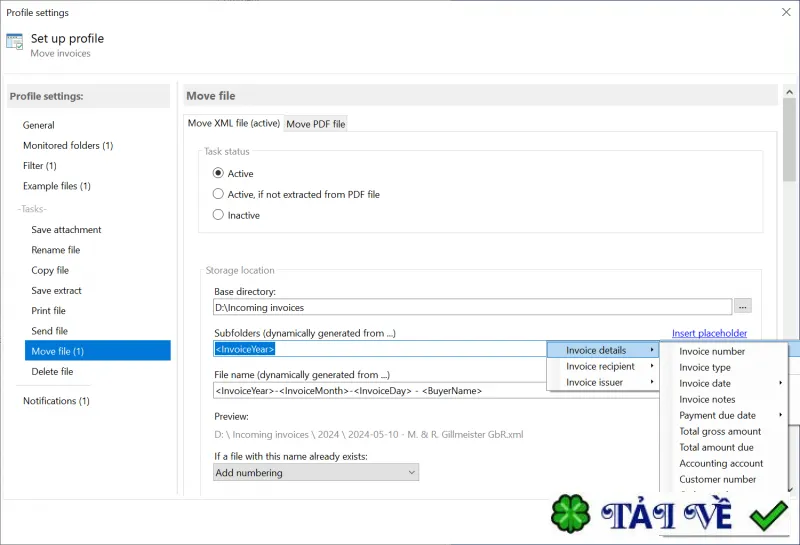Open Monitored folders (1) settings
This screenshot has height=545, width=800.
(68, 145)
